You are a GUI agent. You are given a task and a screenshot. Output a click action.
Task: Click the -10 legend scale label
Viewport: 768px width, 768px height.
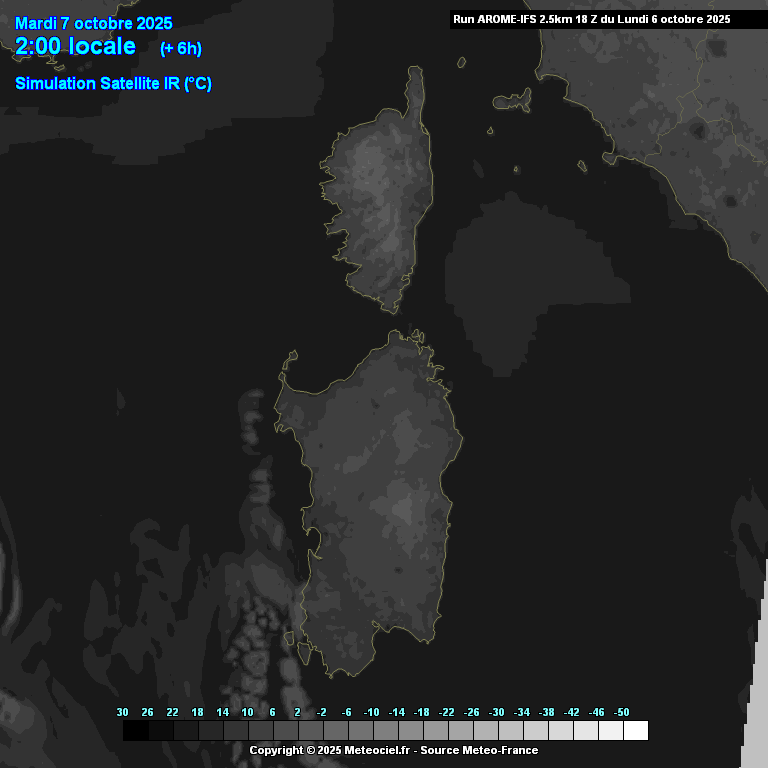372,712
